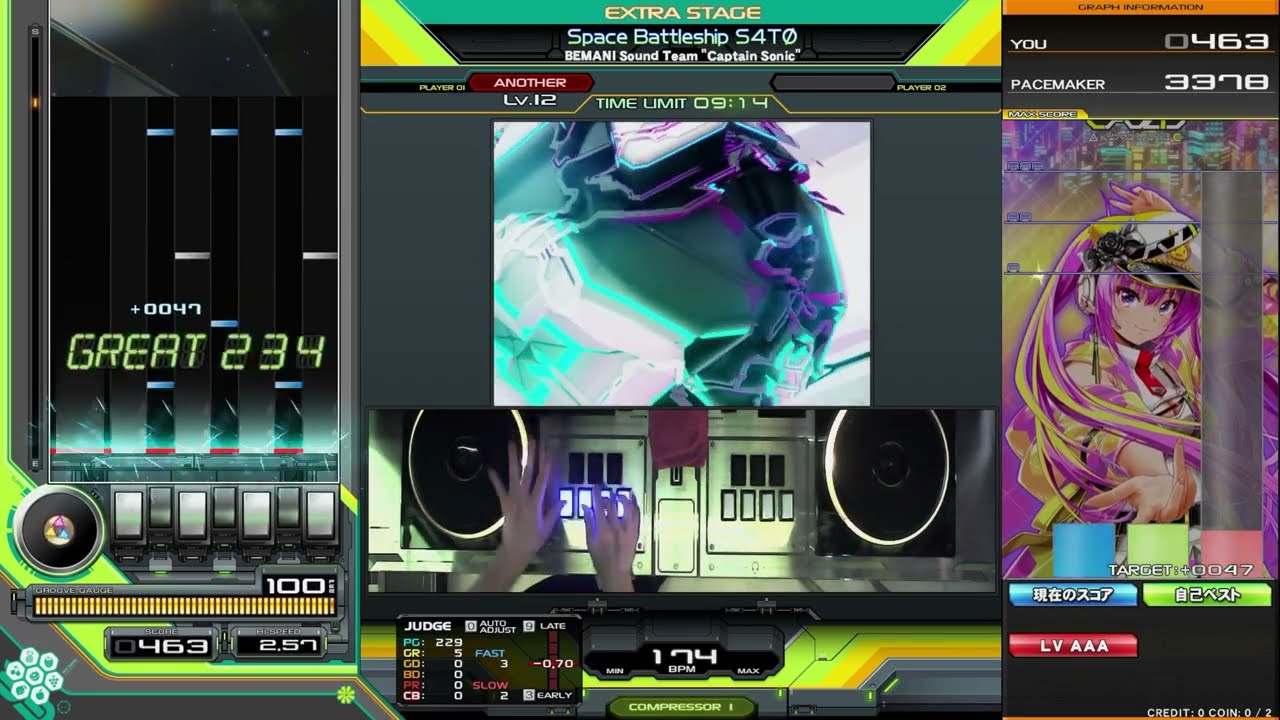The image size is (1280, 720).
Task: Select the 現在のスコア button
Action: click(1073, 595)
